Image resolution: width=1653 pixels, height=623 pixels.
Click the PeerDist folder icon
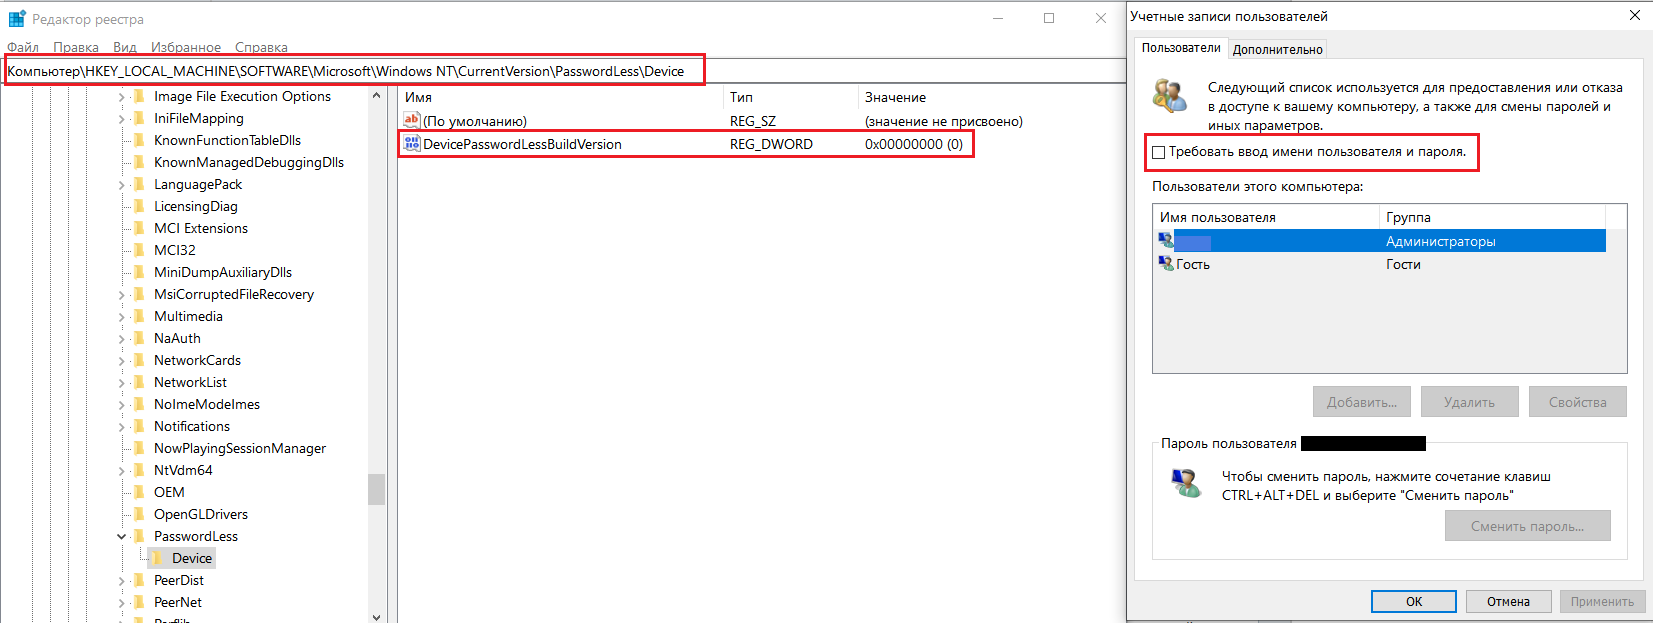139,580
